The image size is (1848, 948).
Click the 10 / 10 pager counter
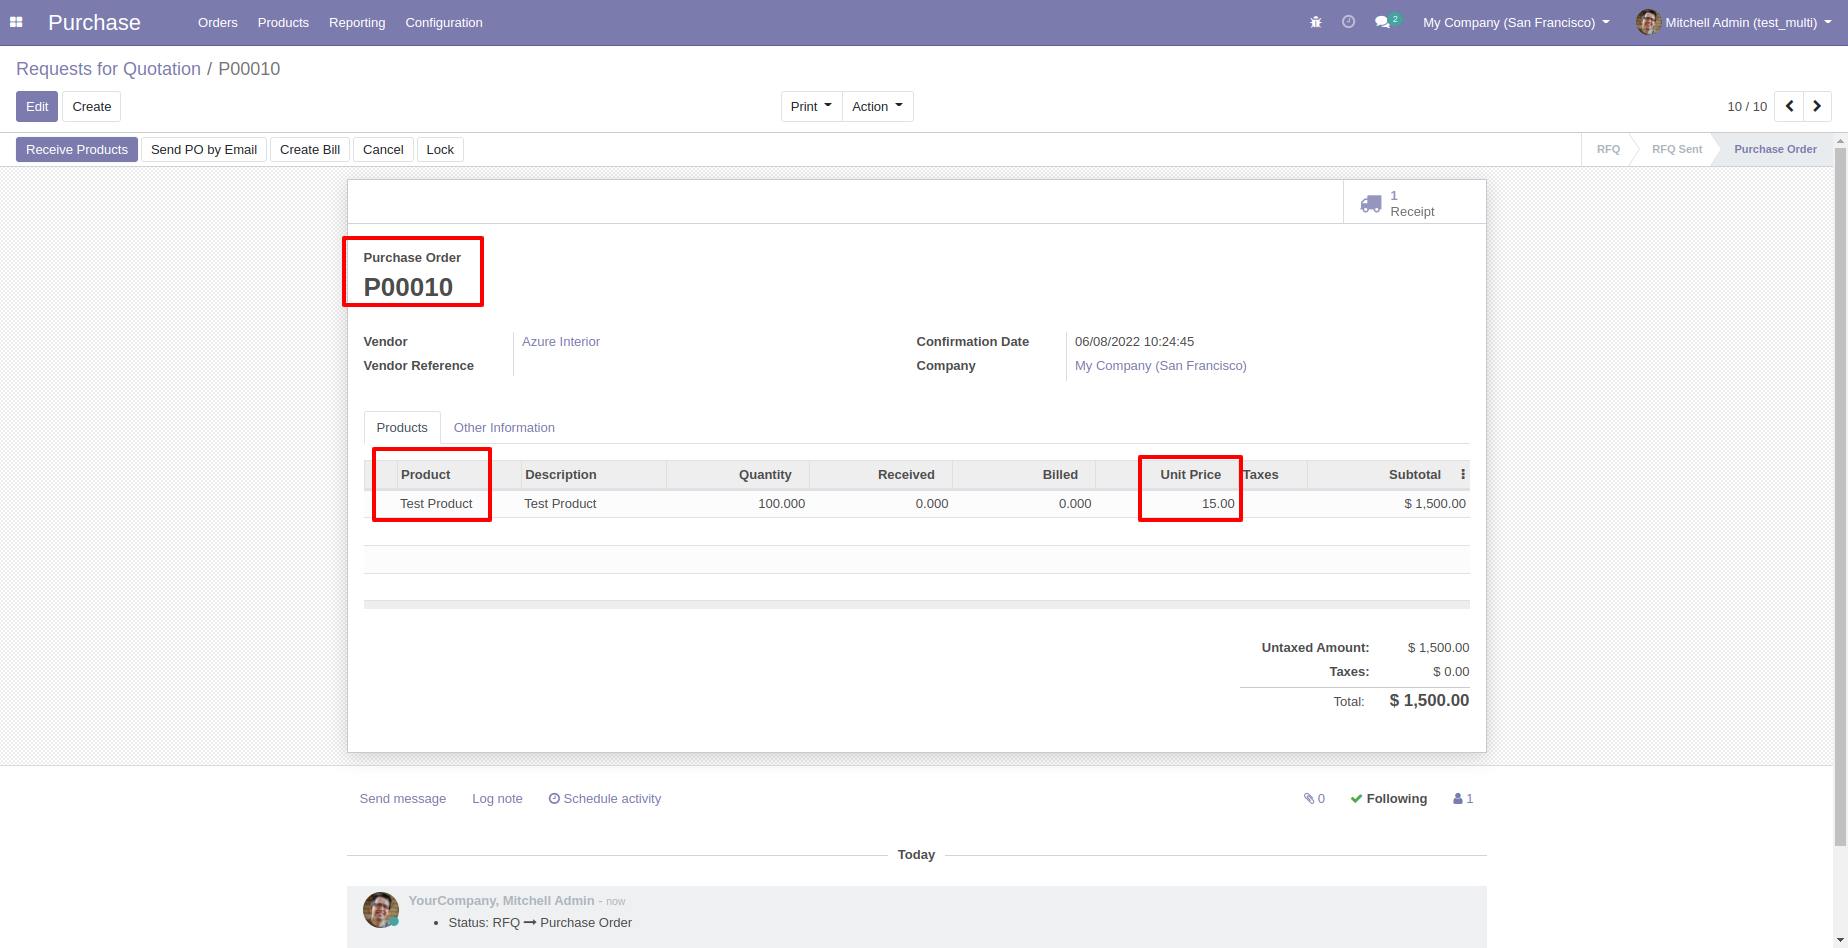click(1747, 106)
